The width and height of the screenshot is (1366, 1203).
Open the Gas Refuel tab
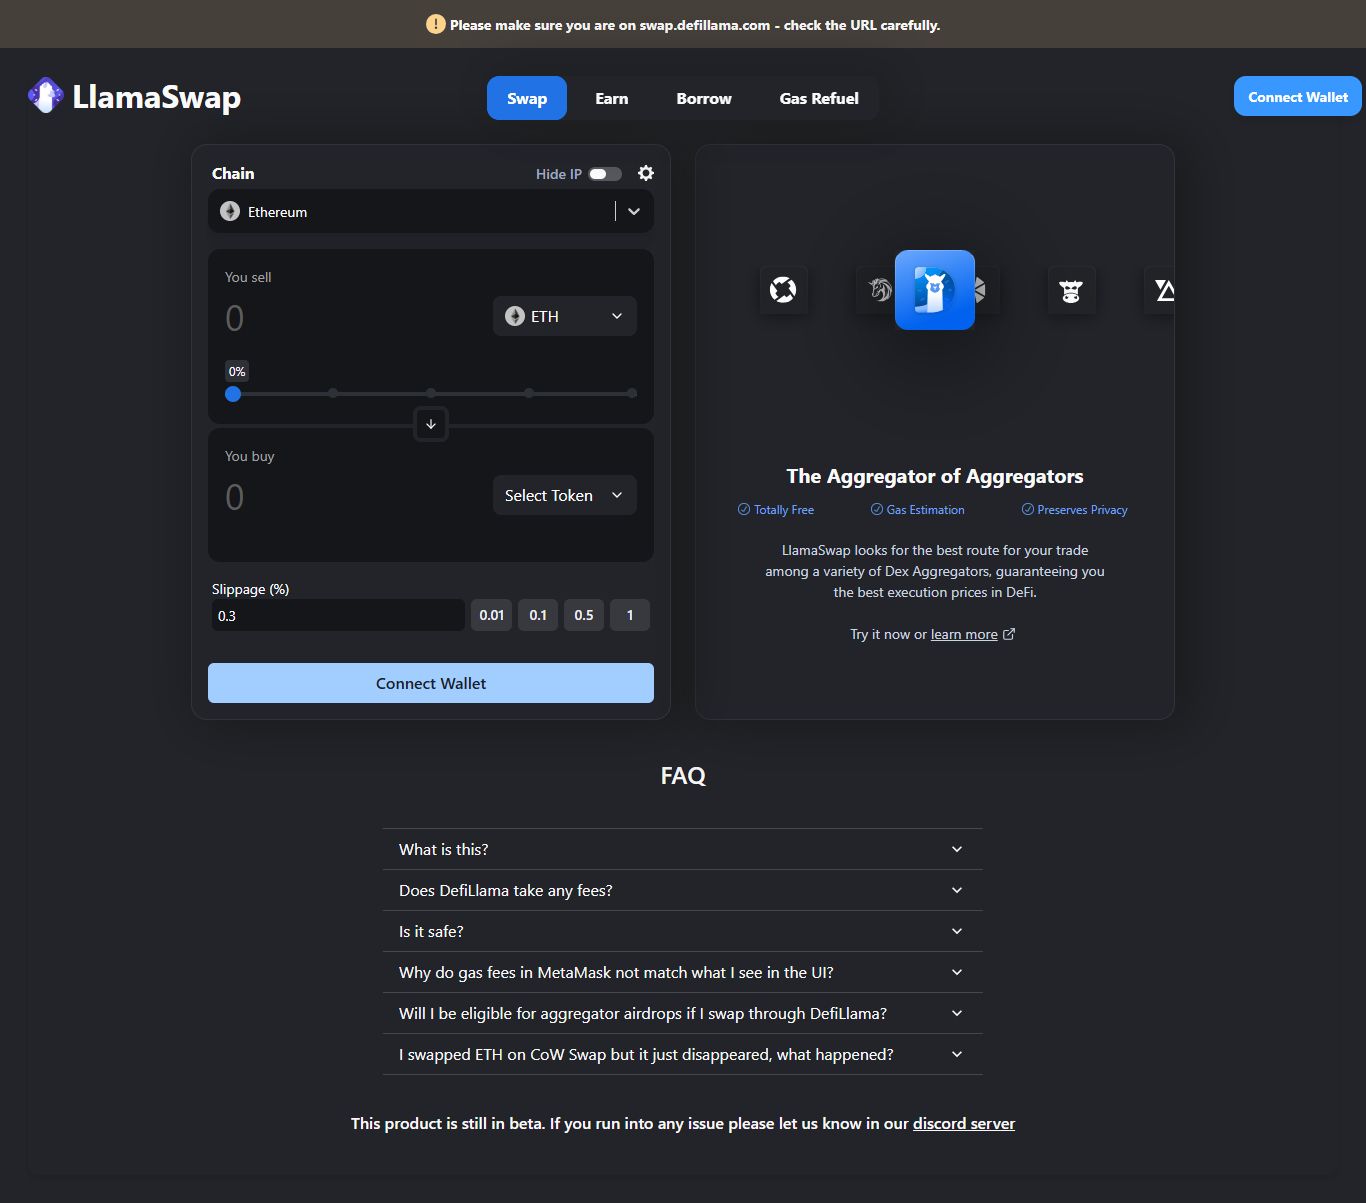819,98
